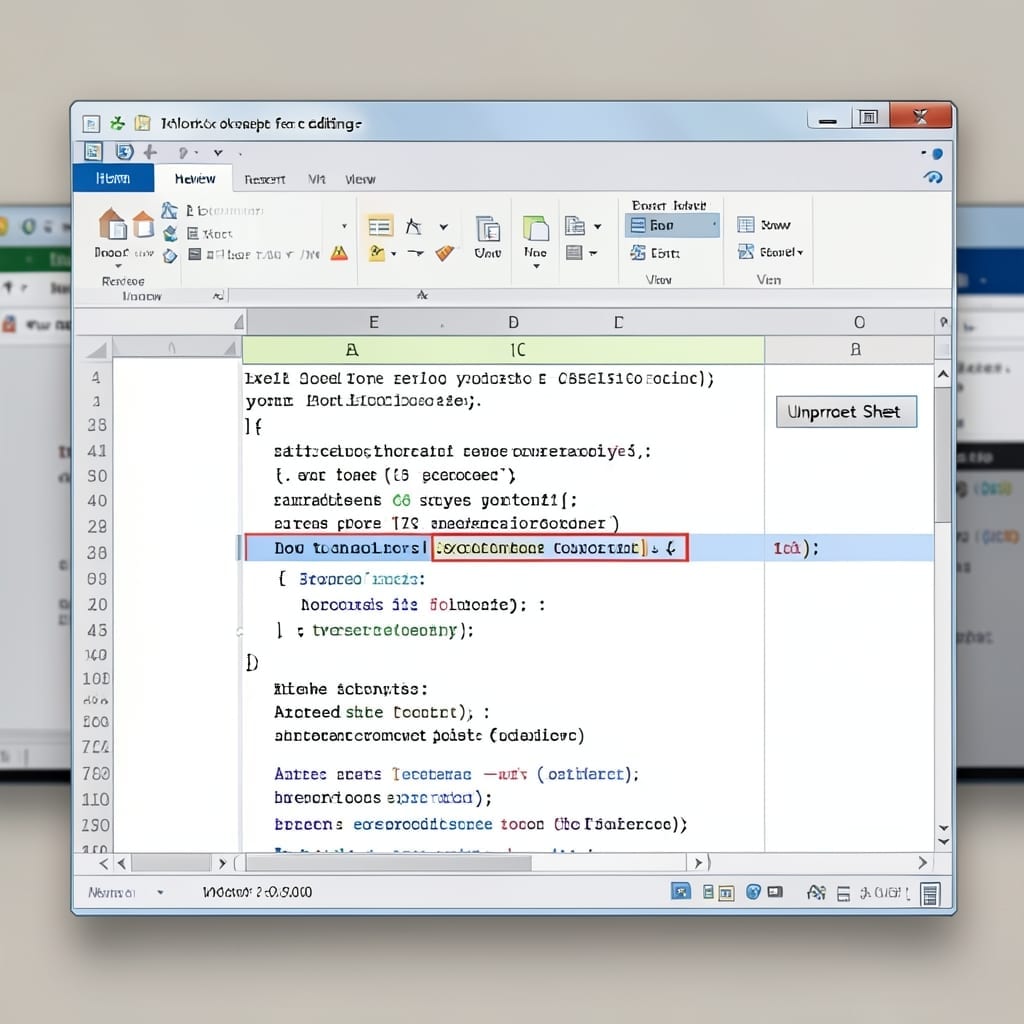1024x1024 pixels.
Task: Click the red-outlined highlighted code text
Action: coord(558,548)
